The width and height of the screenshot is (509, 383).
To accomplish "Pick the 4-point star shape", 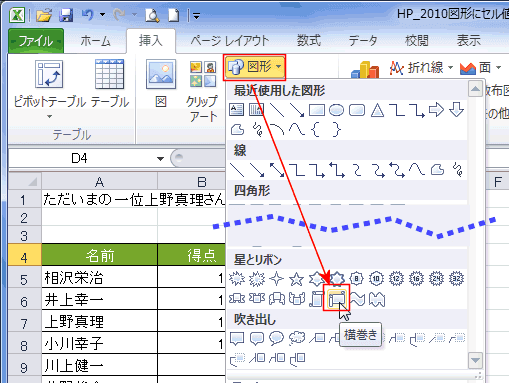I will coord(276,279).
